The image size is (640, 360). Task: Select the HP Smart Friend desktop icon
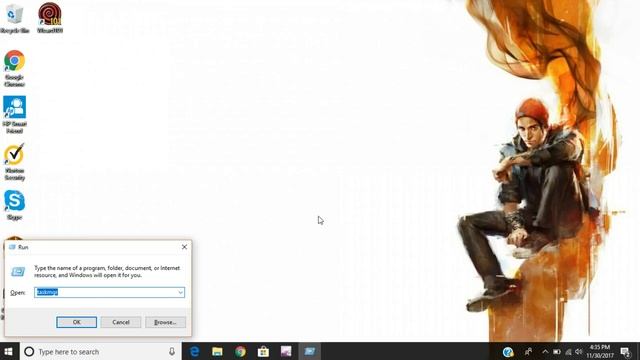(14, 115)
